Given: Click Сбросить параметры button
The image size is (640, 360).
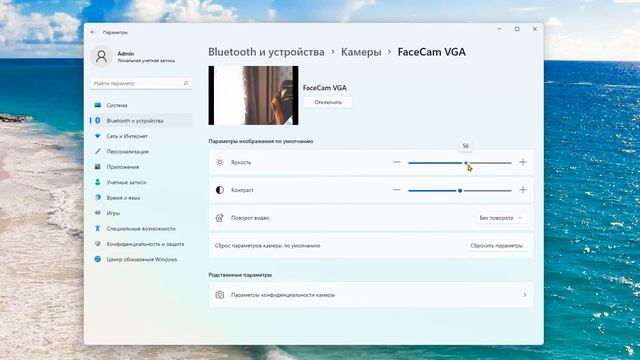Looking at the screenshot, I should point(496,246).
